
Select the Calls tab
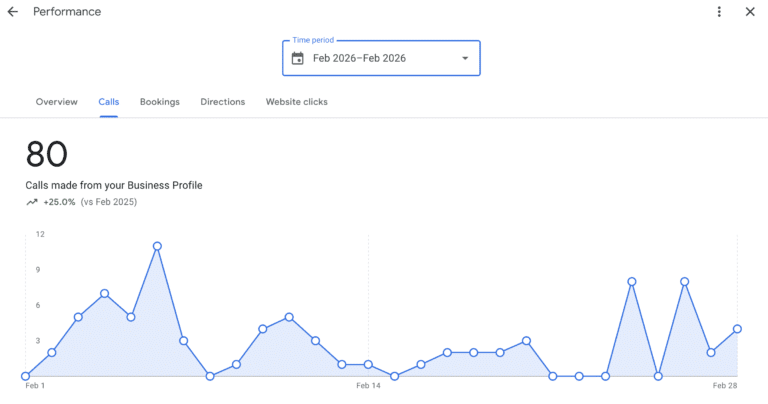tap(108, 102)
